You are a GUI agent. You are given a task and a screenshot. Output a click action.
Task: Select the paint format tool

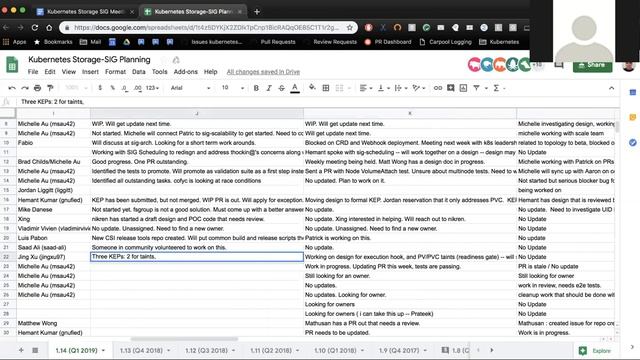[50, 88]
